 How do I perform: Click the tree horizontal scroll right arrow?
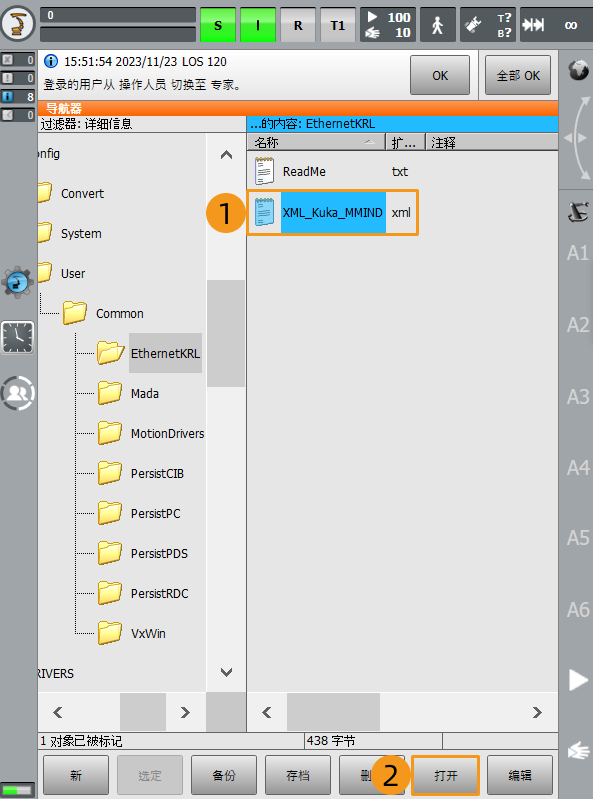coord(185,712)
